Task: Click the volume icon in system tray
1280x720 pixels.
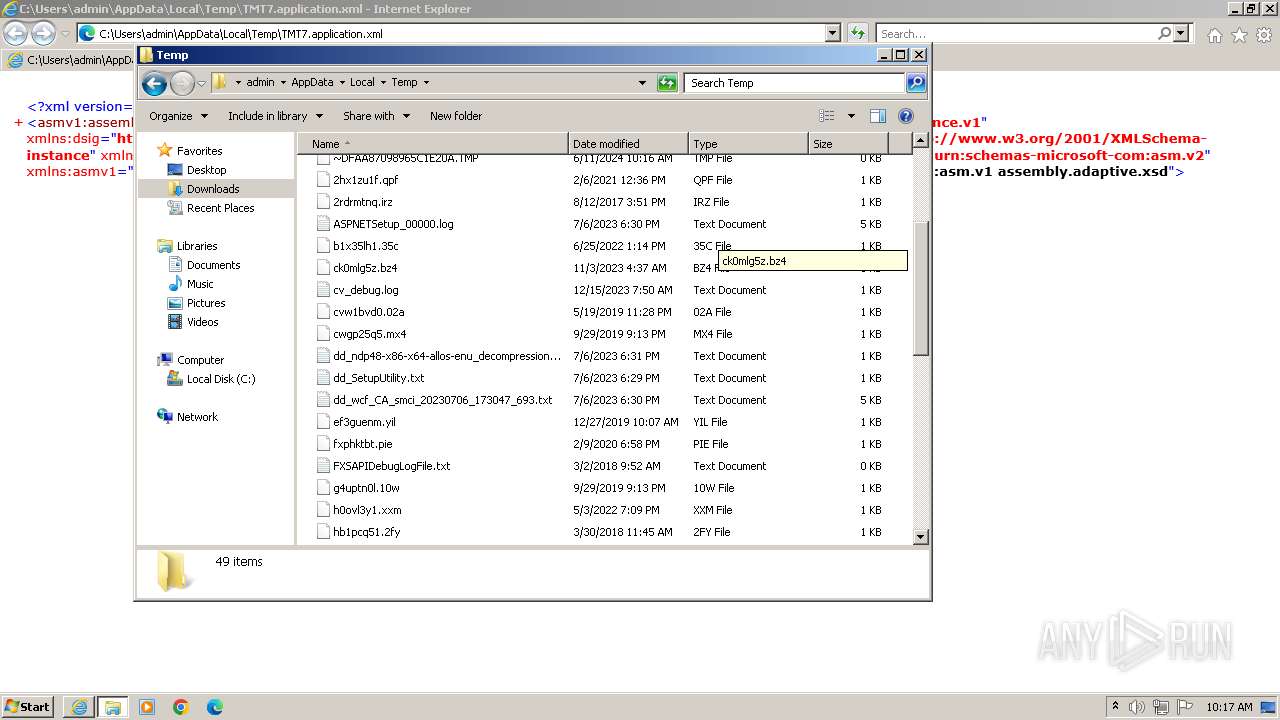Action: [1137, 707]
